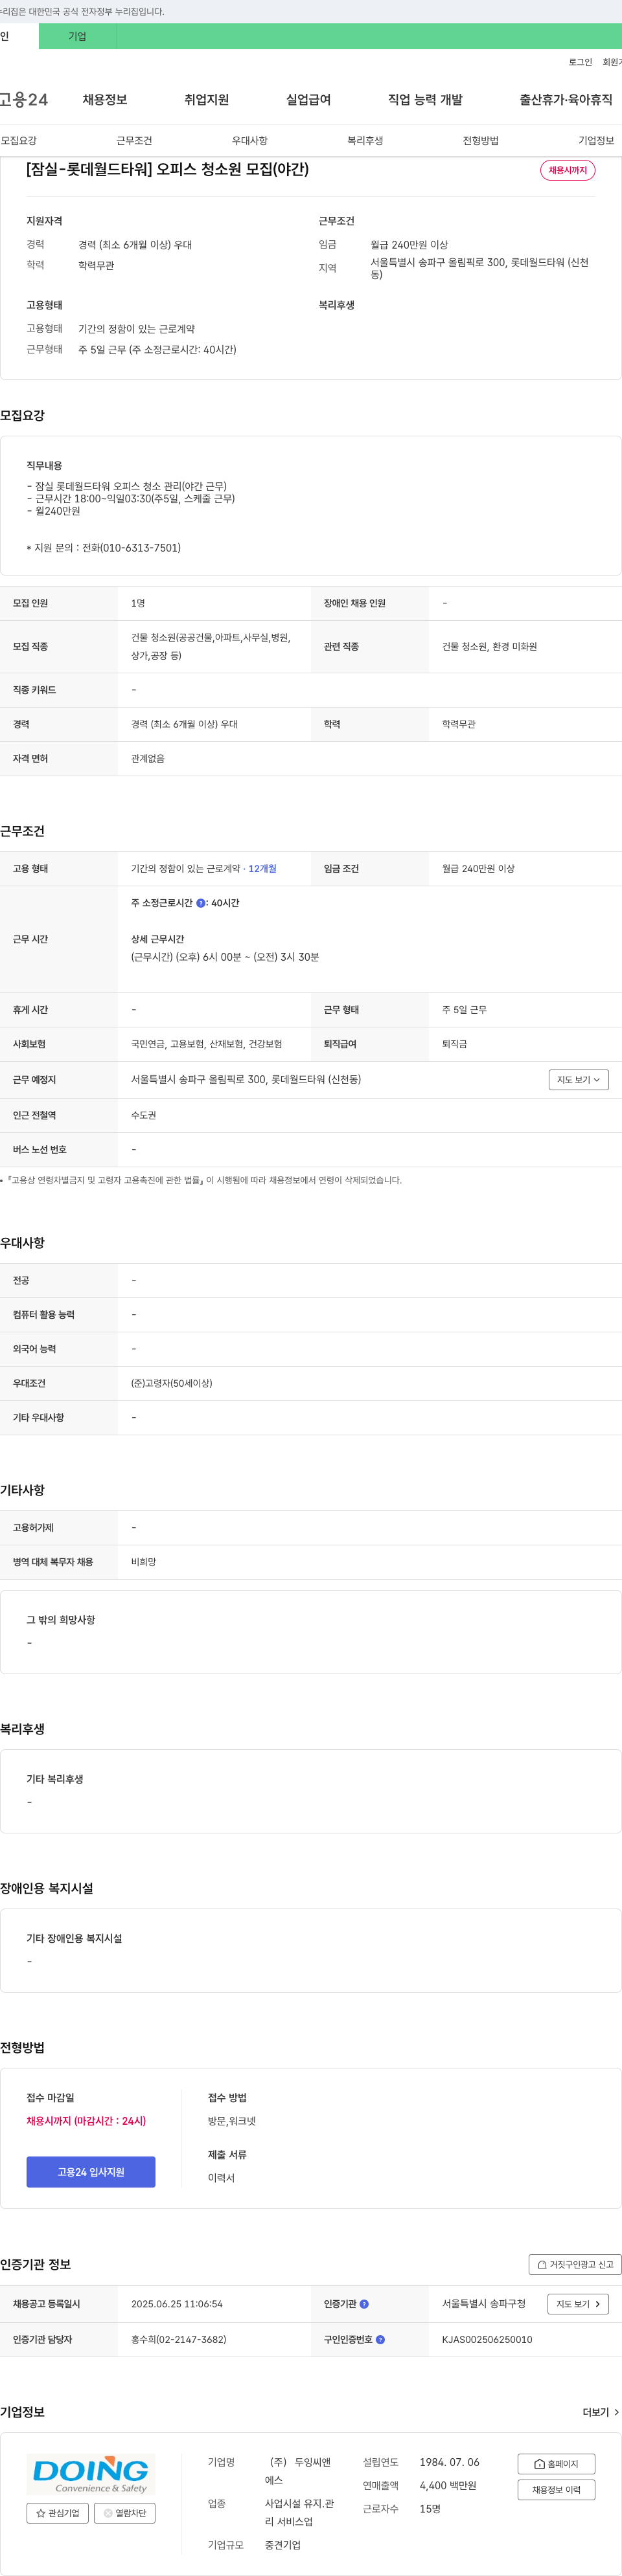Click the job title 잠실-롯데월드타워 오피스 청소원 모집
The width and height of the screenshot is (622, 2576).
pyautogui.click(x=167, y=170)
